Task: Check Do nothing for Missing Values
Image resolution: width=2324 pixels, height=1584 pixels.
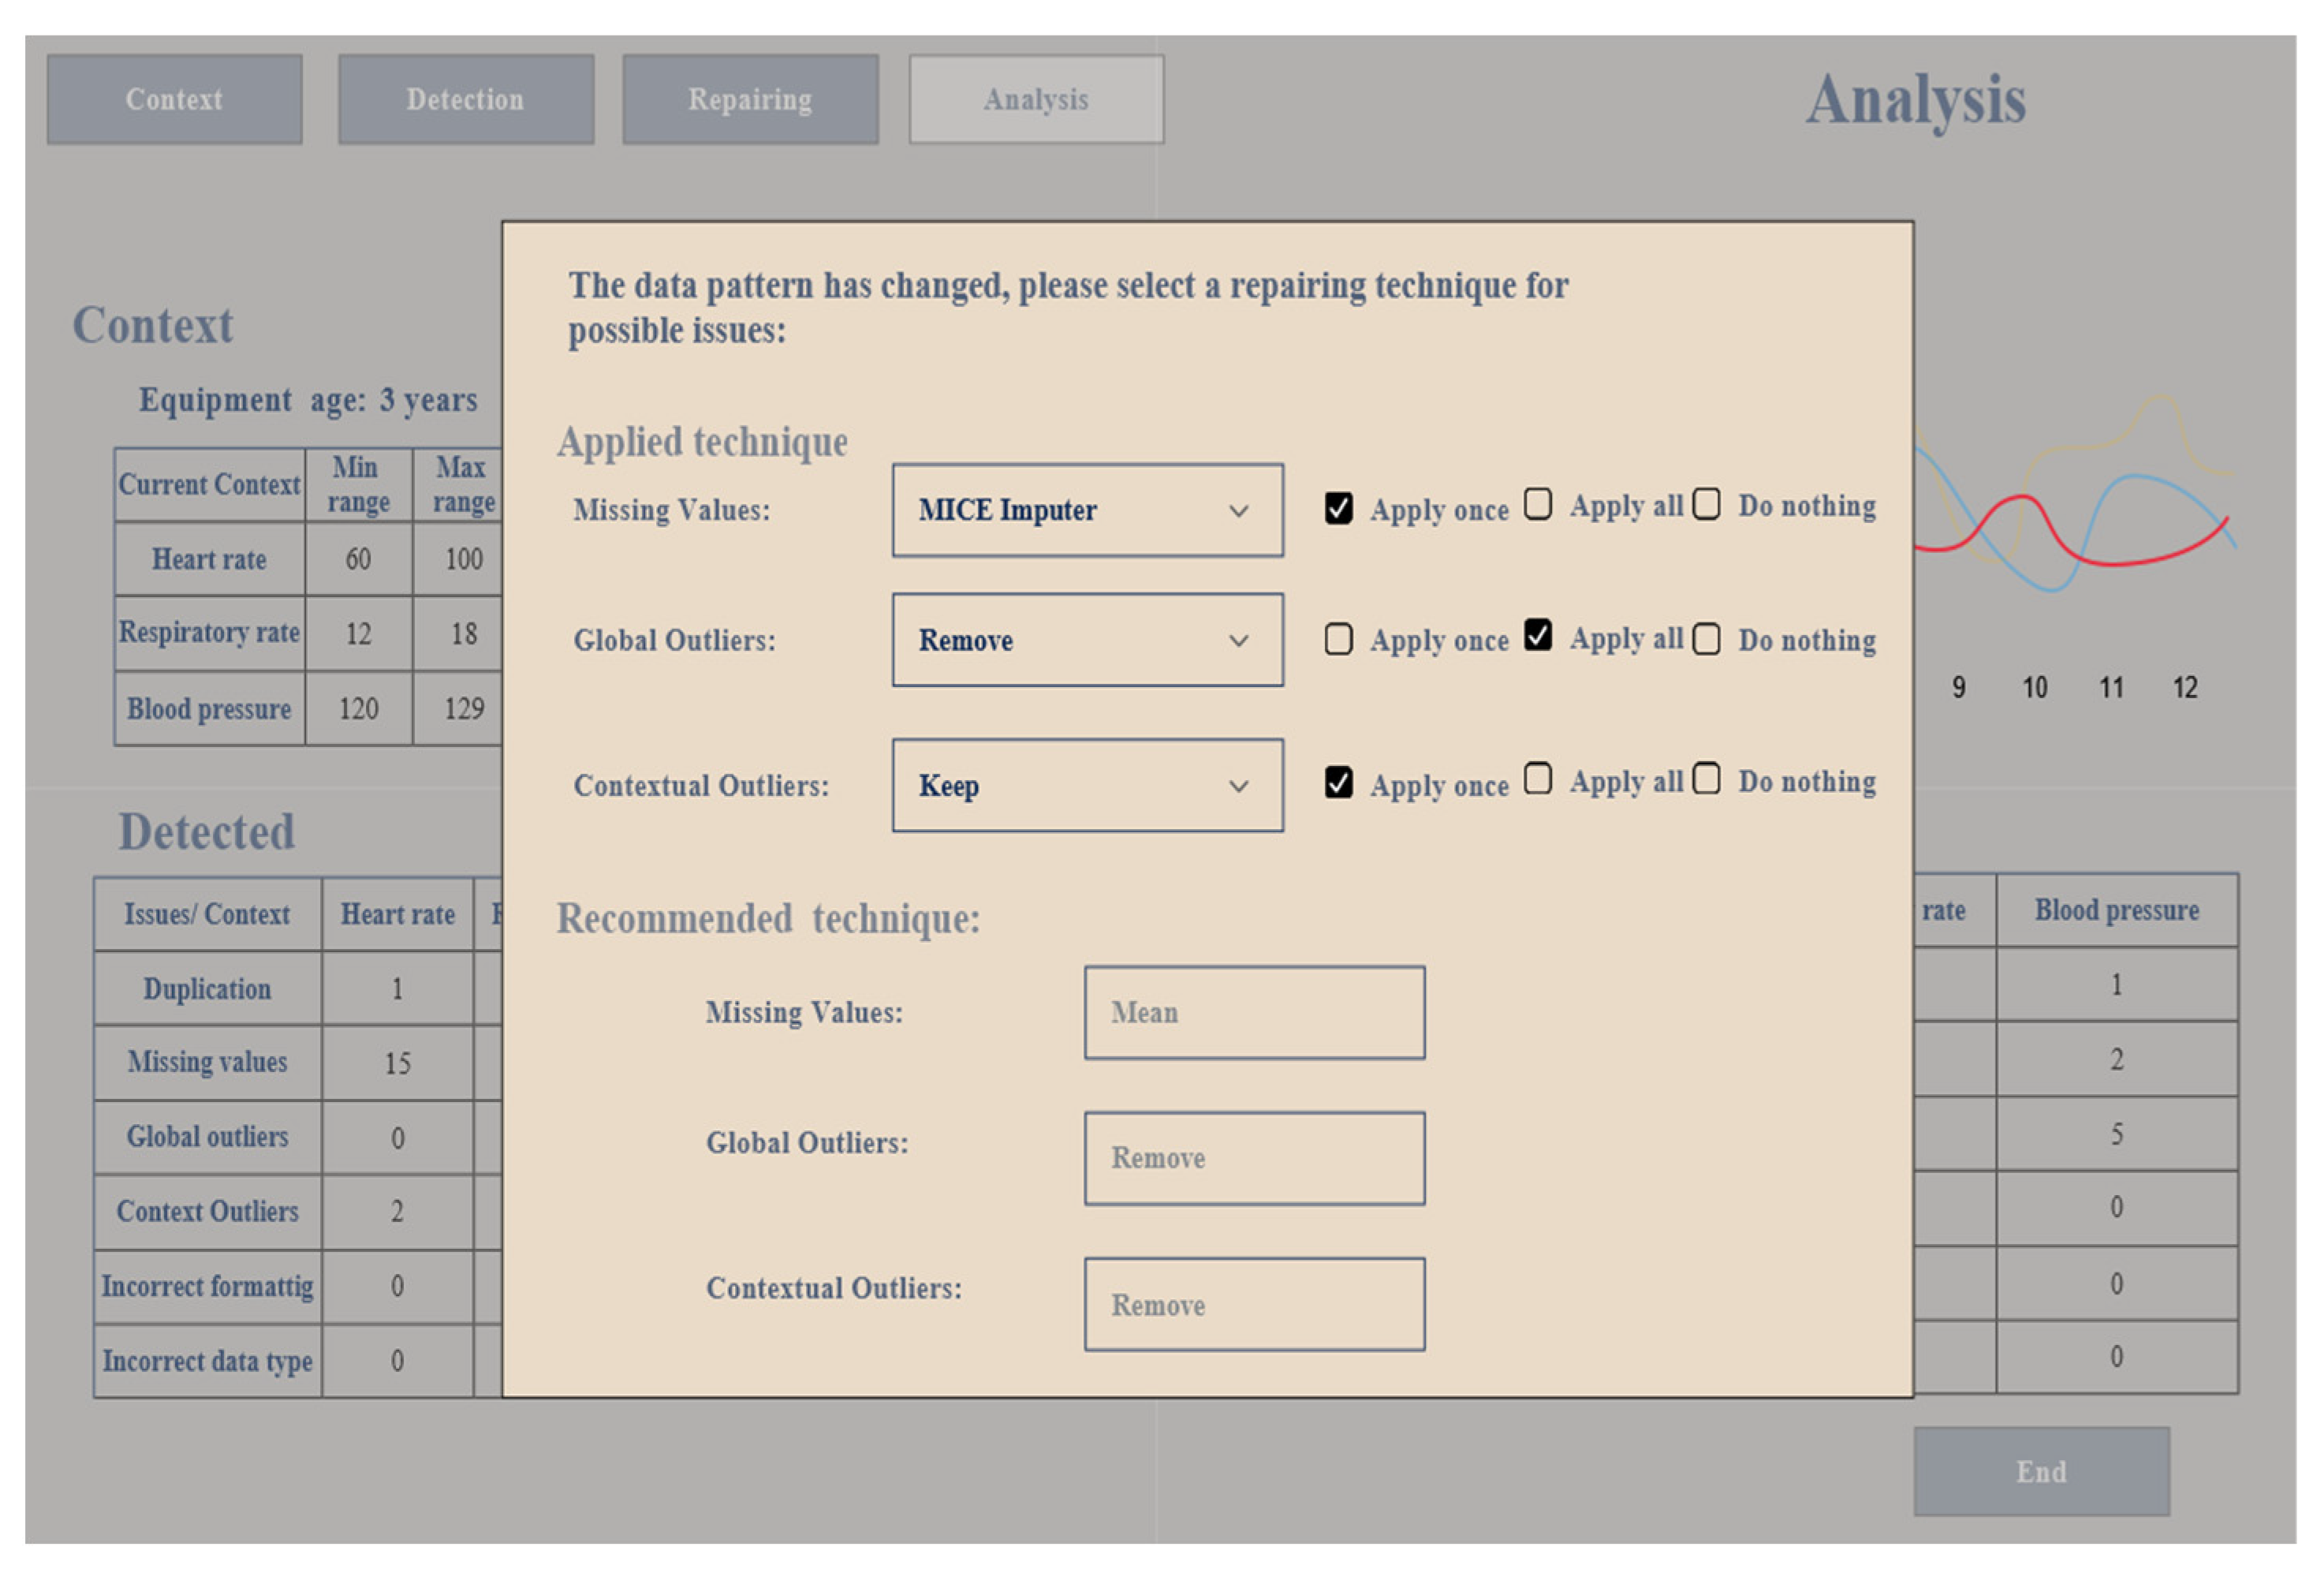Action: pos(1706,504)
